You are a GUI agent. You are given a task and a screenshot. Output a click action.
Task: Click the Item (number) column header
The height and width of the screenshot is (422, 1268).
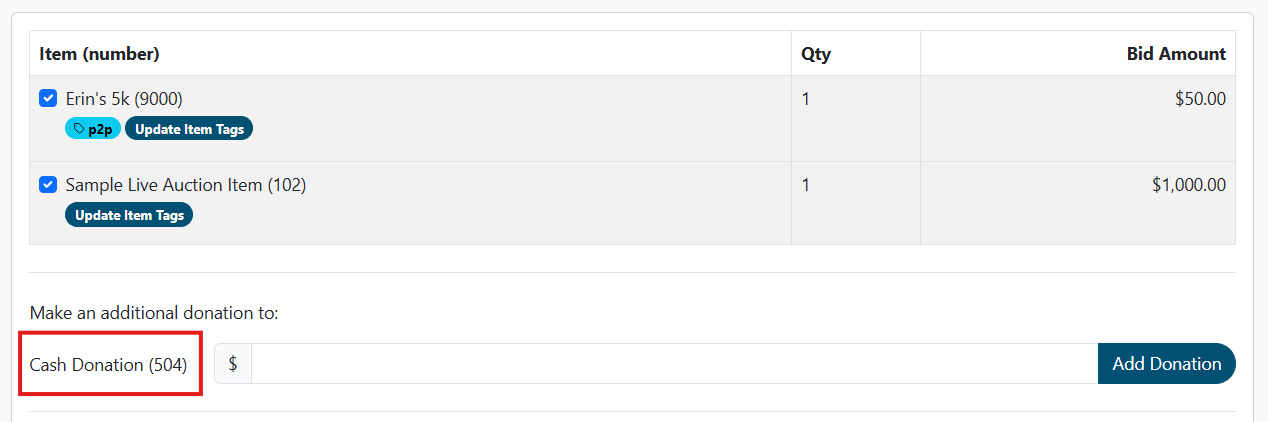coord(100,54)
